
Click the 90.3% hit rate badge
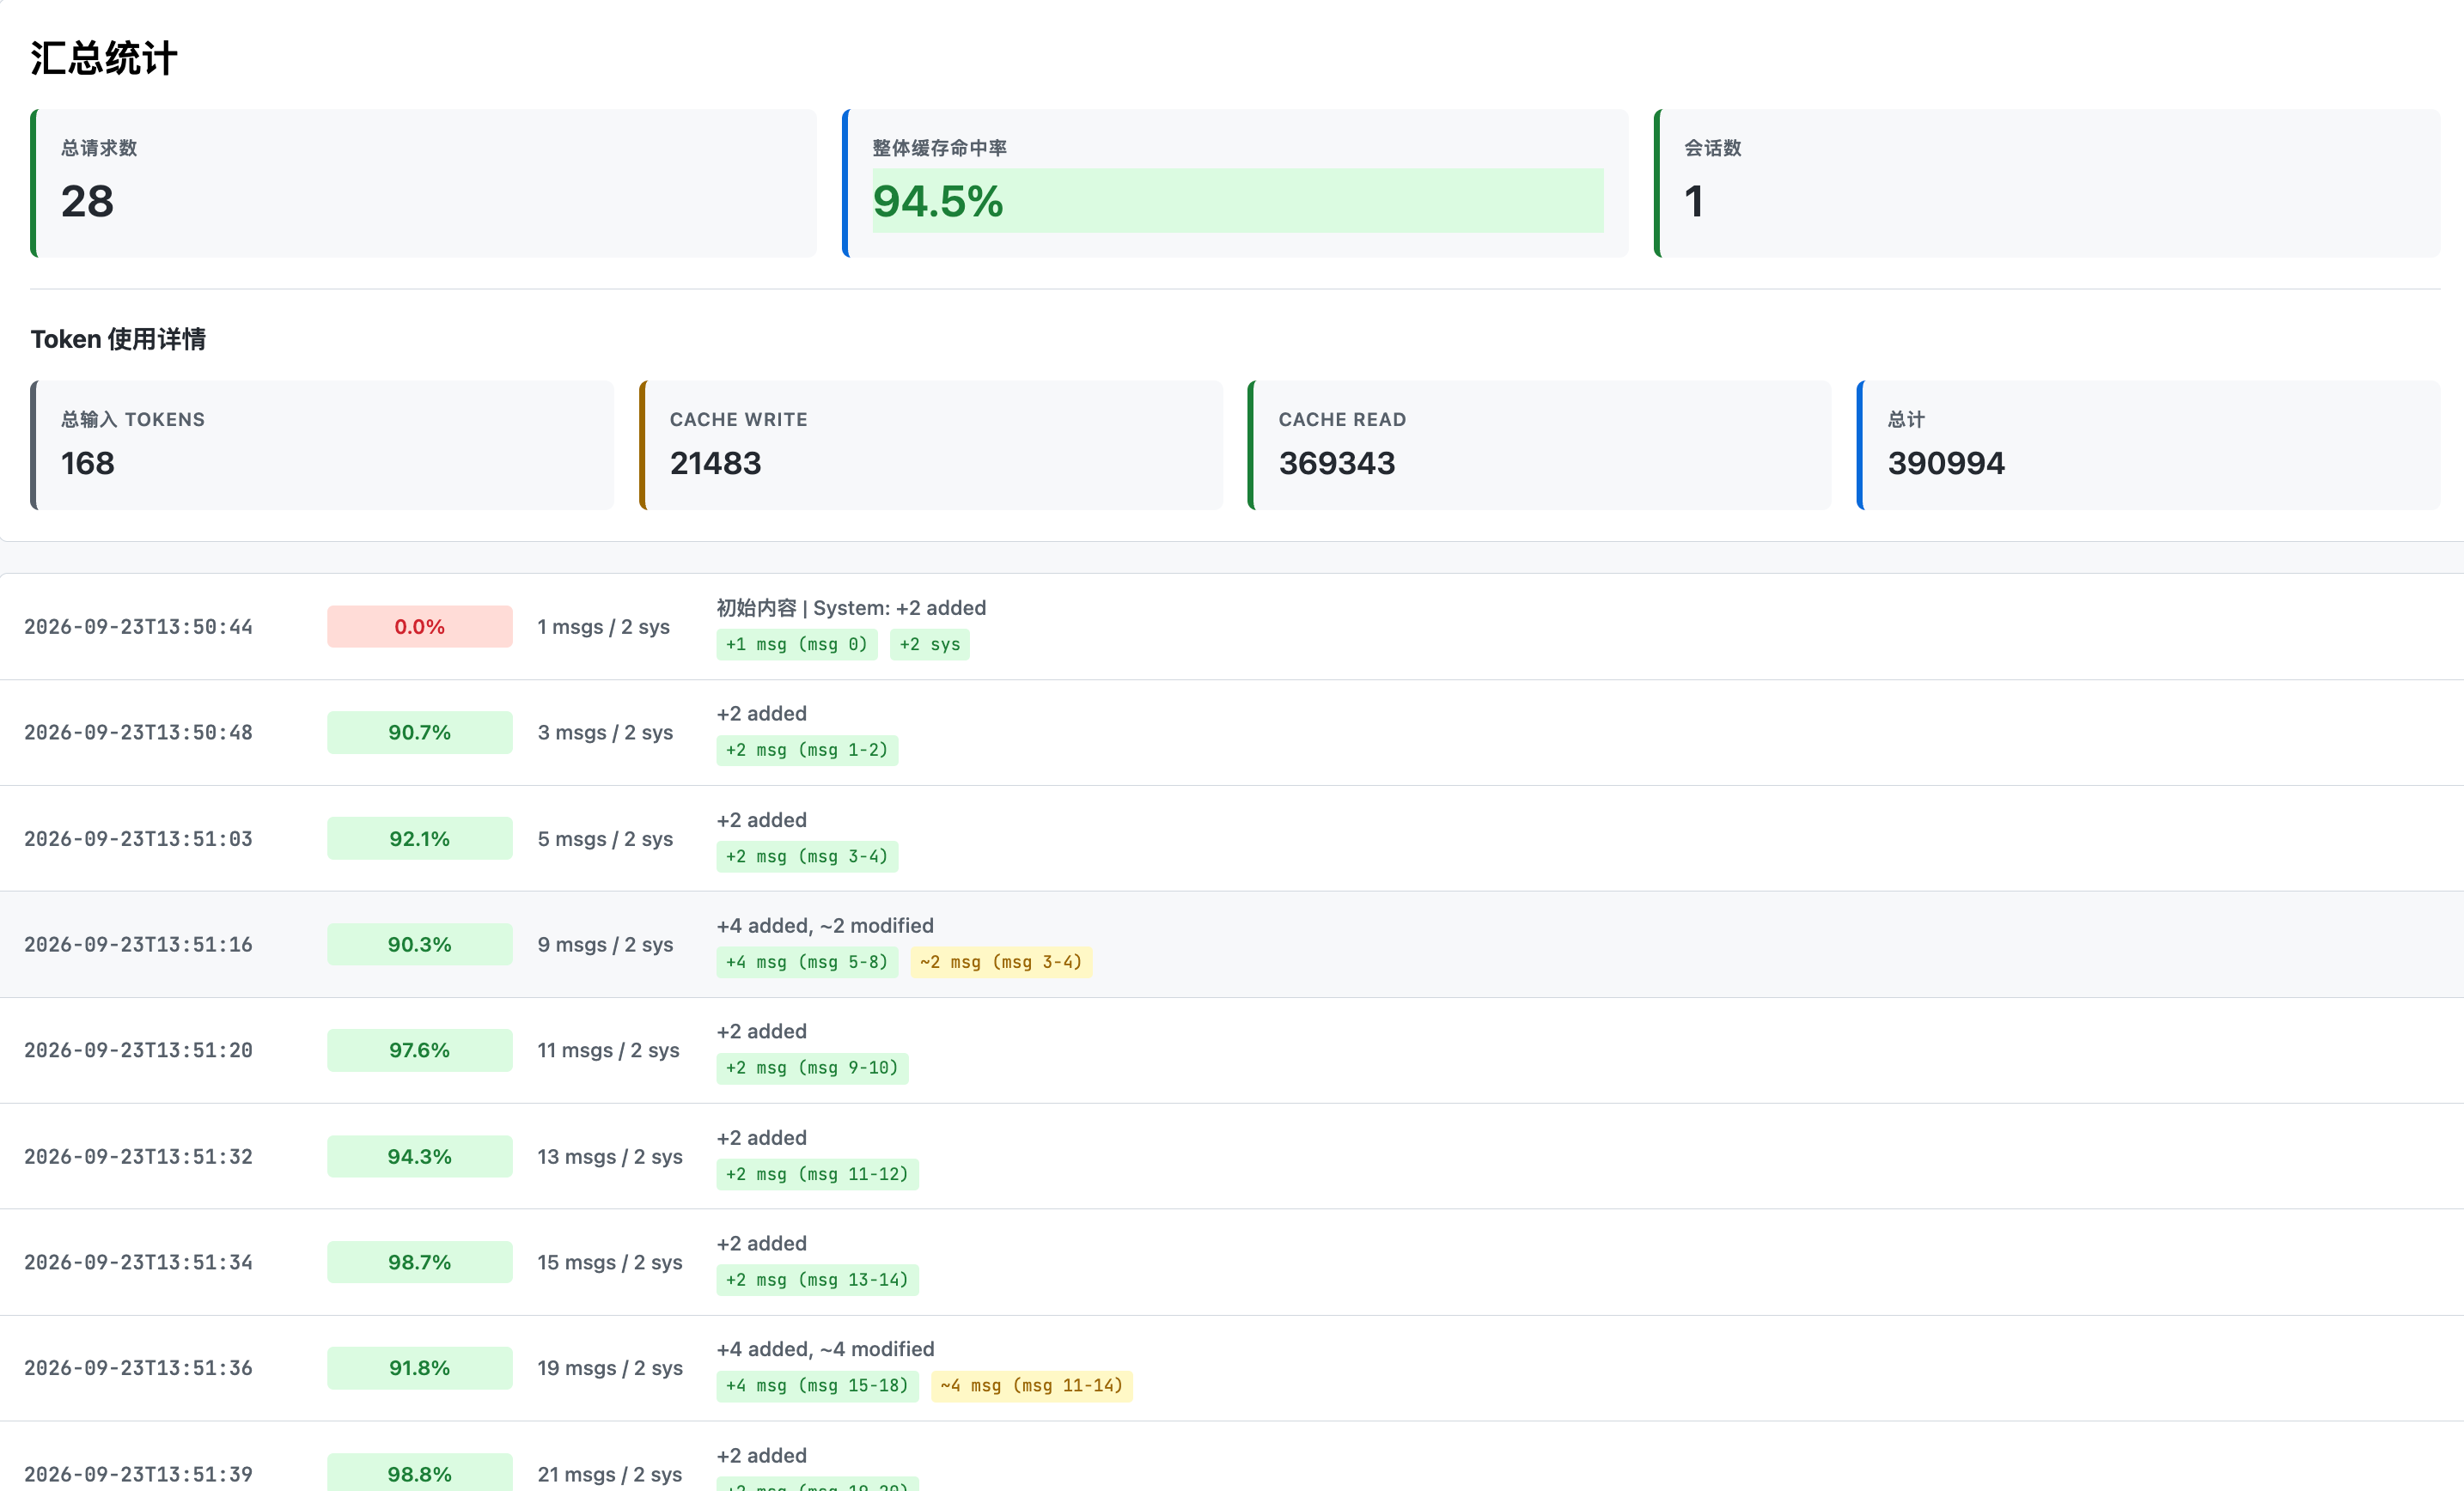(419, 944)
